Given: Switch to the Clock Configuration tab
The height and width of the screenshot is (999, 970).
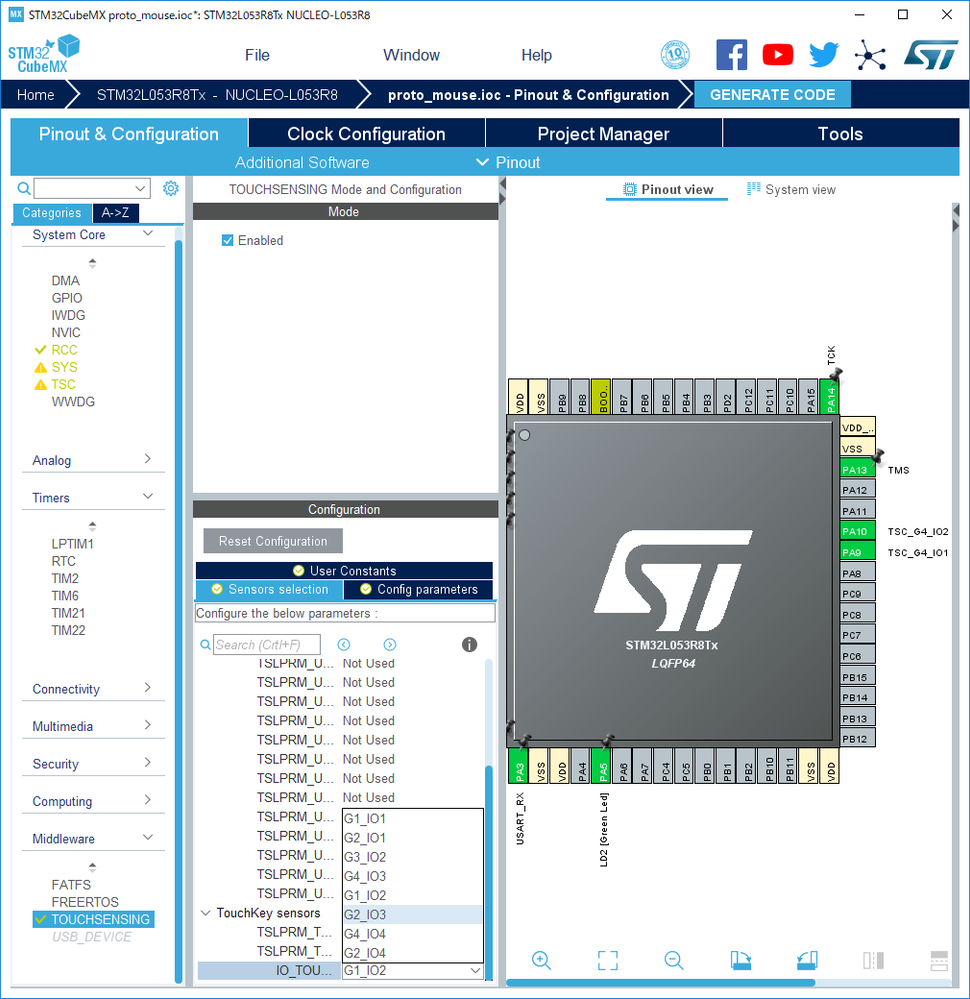Looking at the screenshot, I should [366, 134].
